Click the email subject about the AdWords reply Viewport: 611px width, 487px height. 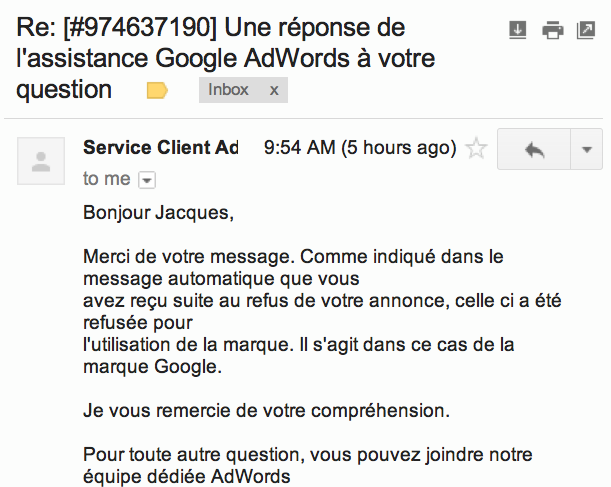tap(226, 58)
